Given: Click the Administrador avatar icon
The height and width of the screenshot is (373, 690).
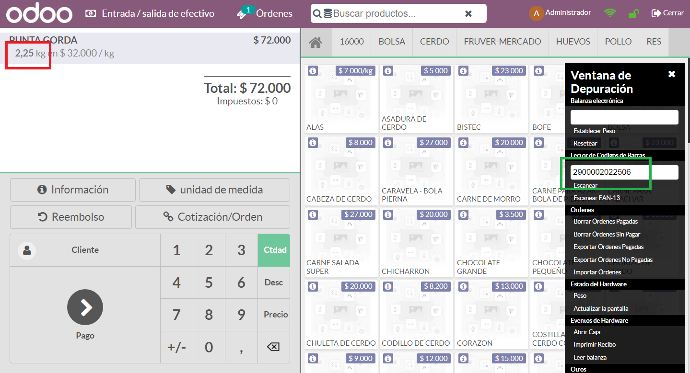Looking at the screenshot, I should coord(536,14).
